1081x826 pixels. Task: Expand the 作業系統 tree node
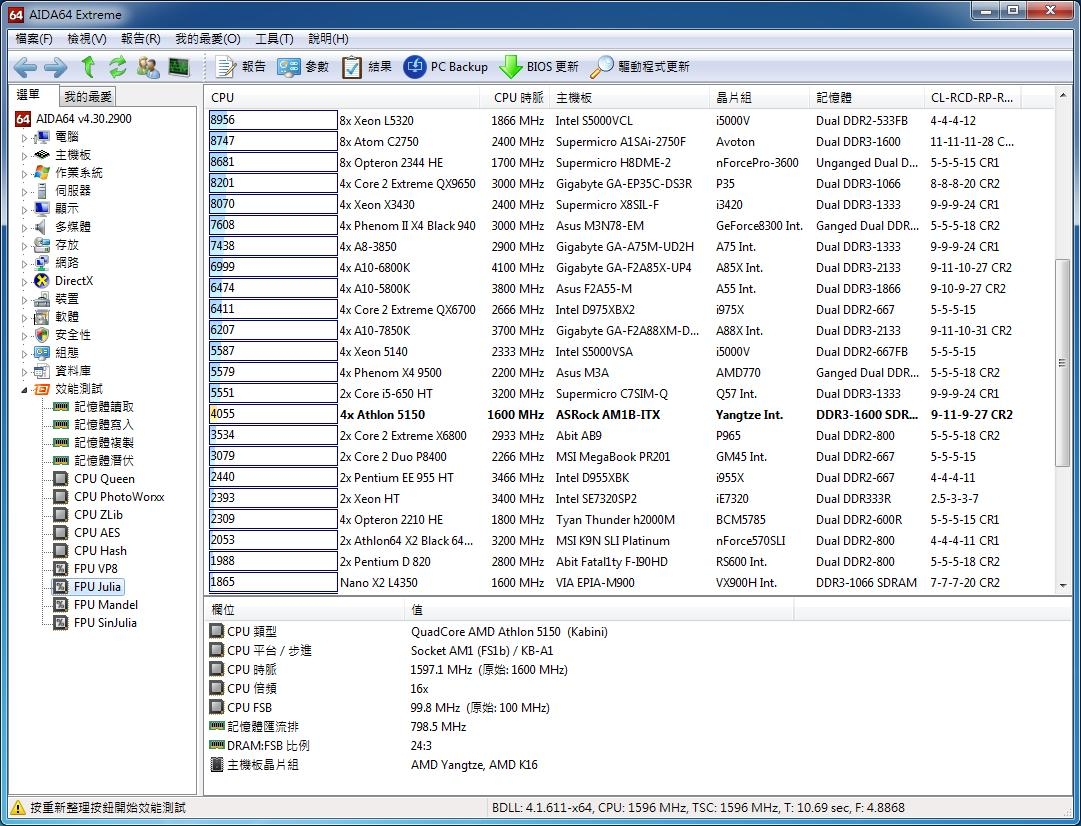tap(24, 173)
